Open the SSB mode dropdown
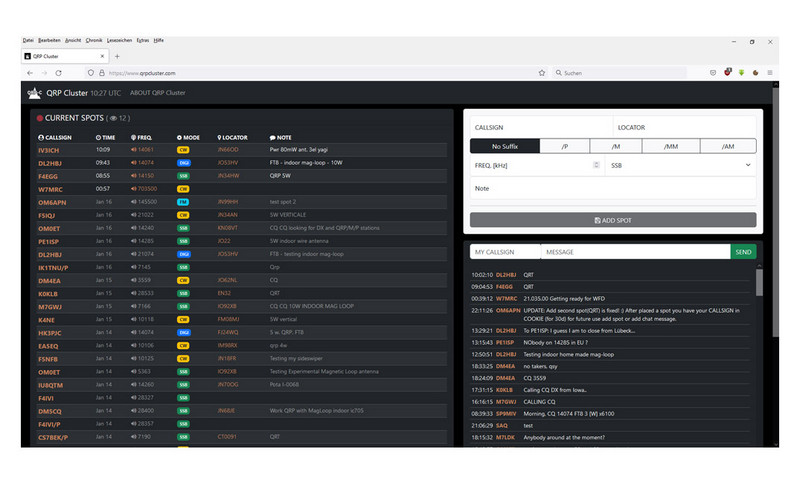Image resolution: width=800 pixels, height=484 pixels. [x=681, y=165]
